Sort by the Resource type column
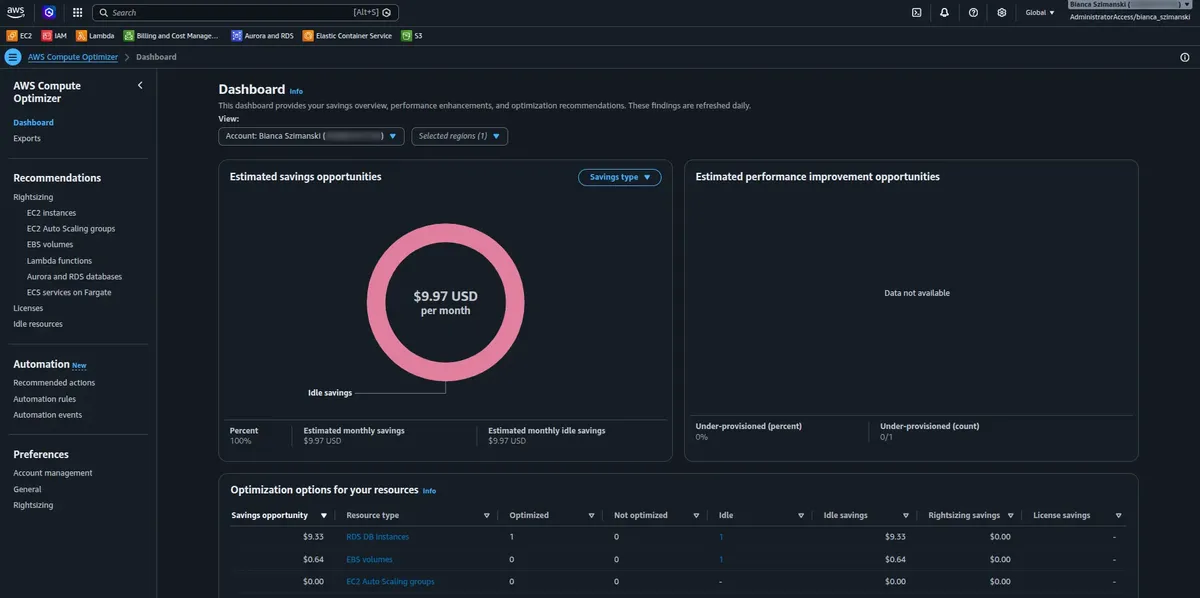 [x=418, y=515]
